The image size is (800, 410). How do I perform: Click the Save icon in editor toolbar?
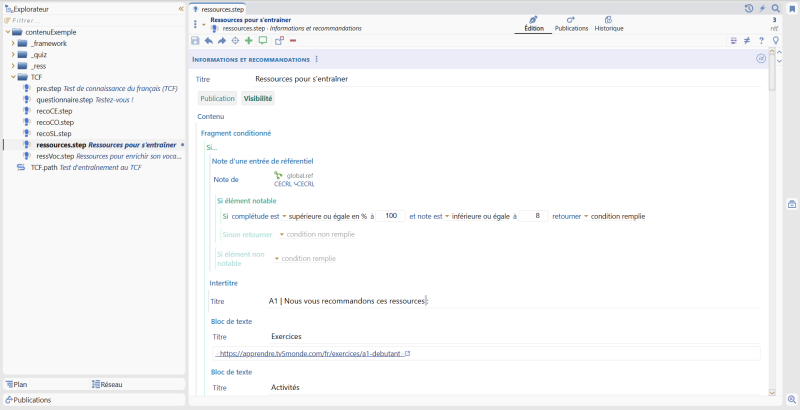tap(195, 41)
